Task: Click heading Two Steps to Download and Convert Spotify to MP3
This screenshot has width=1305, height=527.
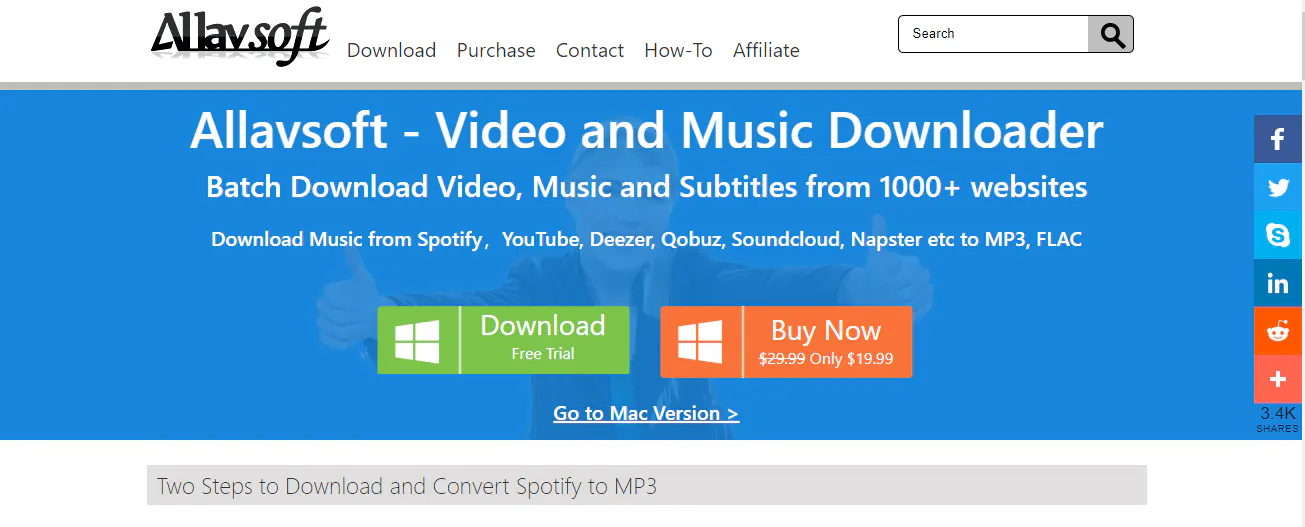Action: (x=407, y=487)
